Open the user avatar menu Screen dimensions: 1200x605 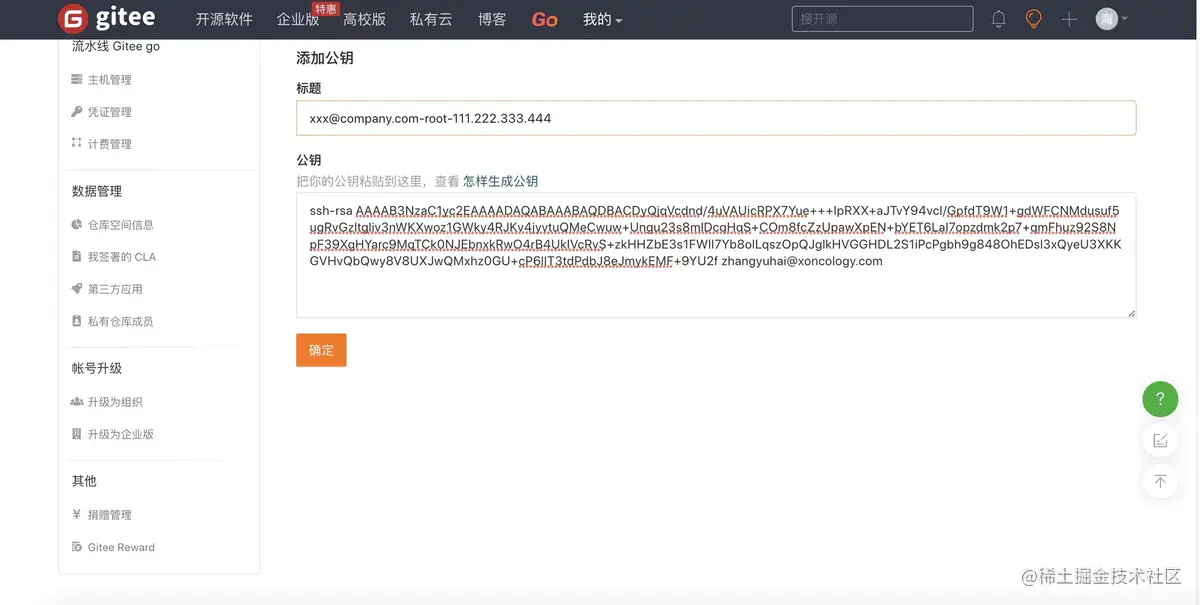click(1111, 19)
